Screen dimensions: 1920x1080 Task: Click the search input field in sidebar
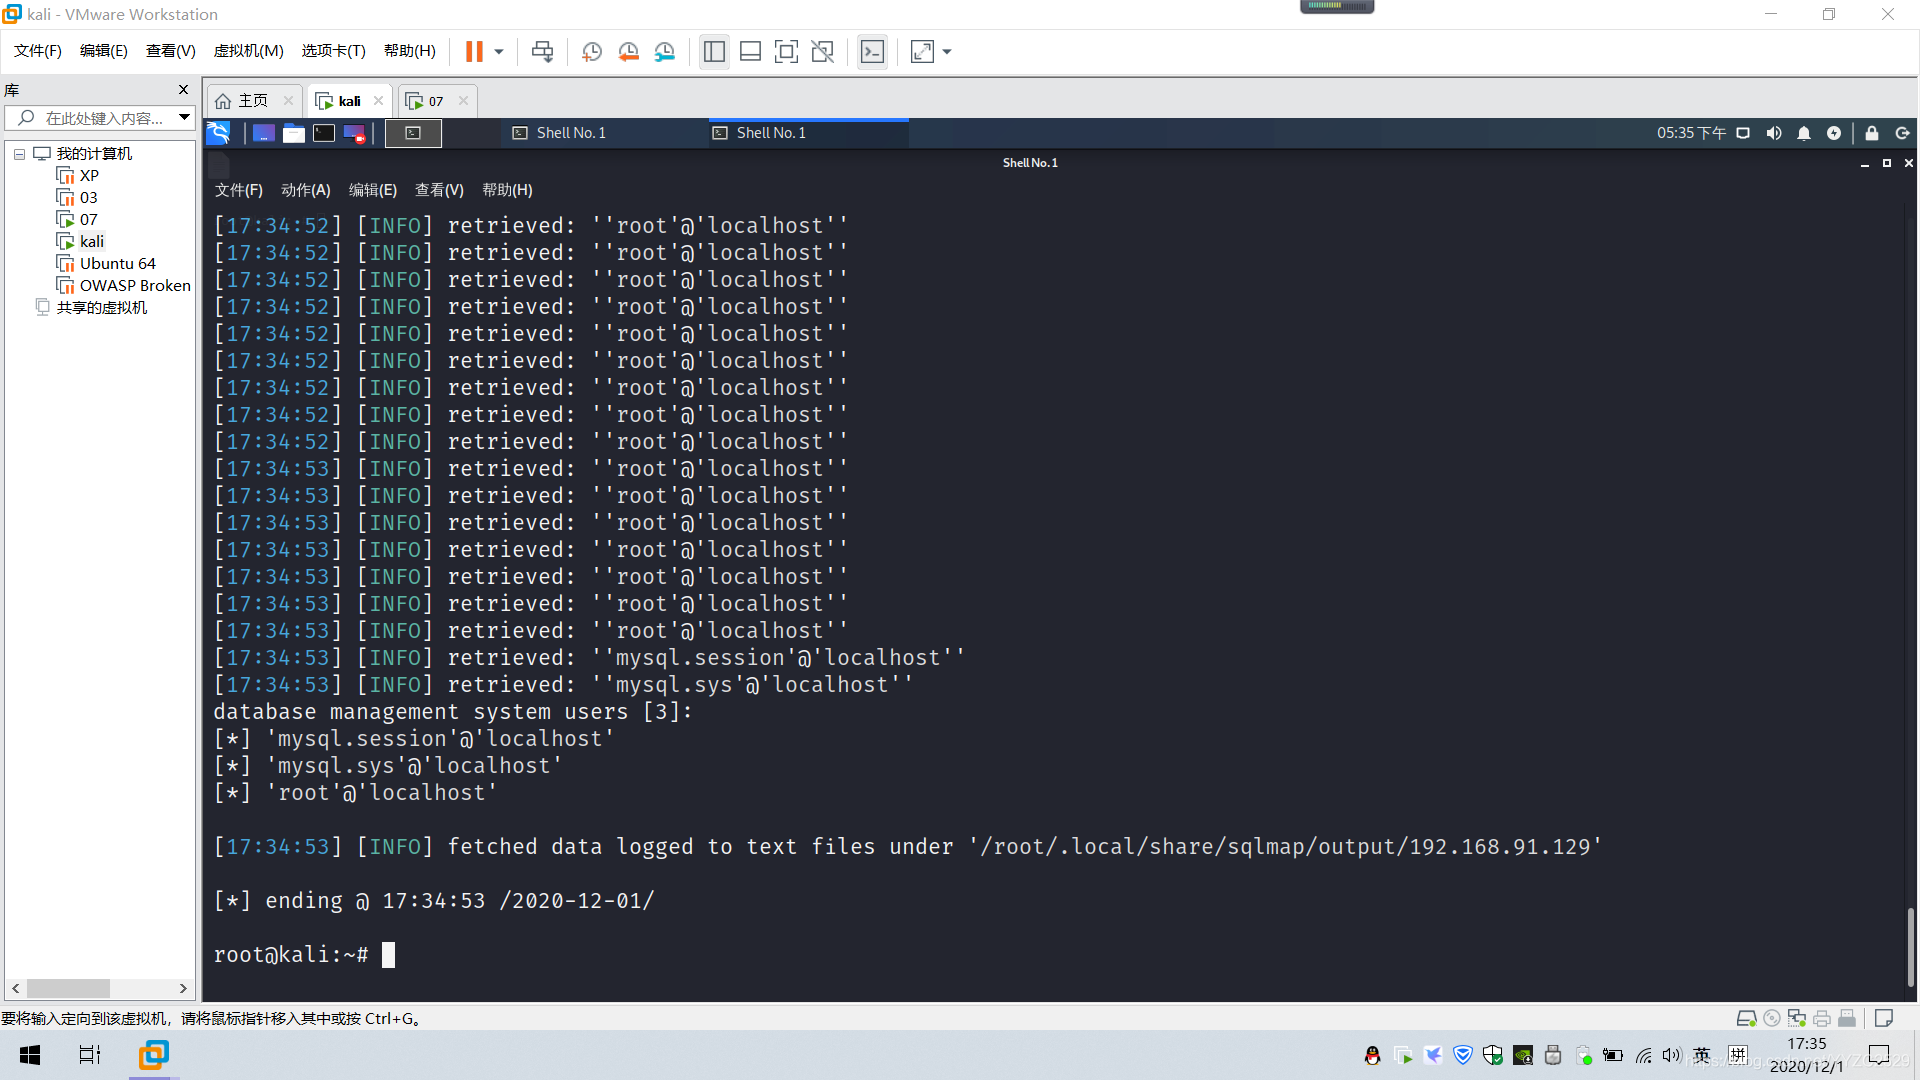coord(99,117)
